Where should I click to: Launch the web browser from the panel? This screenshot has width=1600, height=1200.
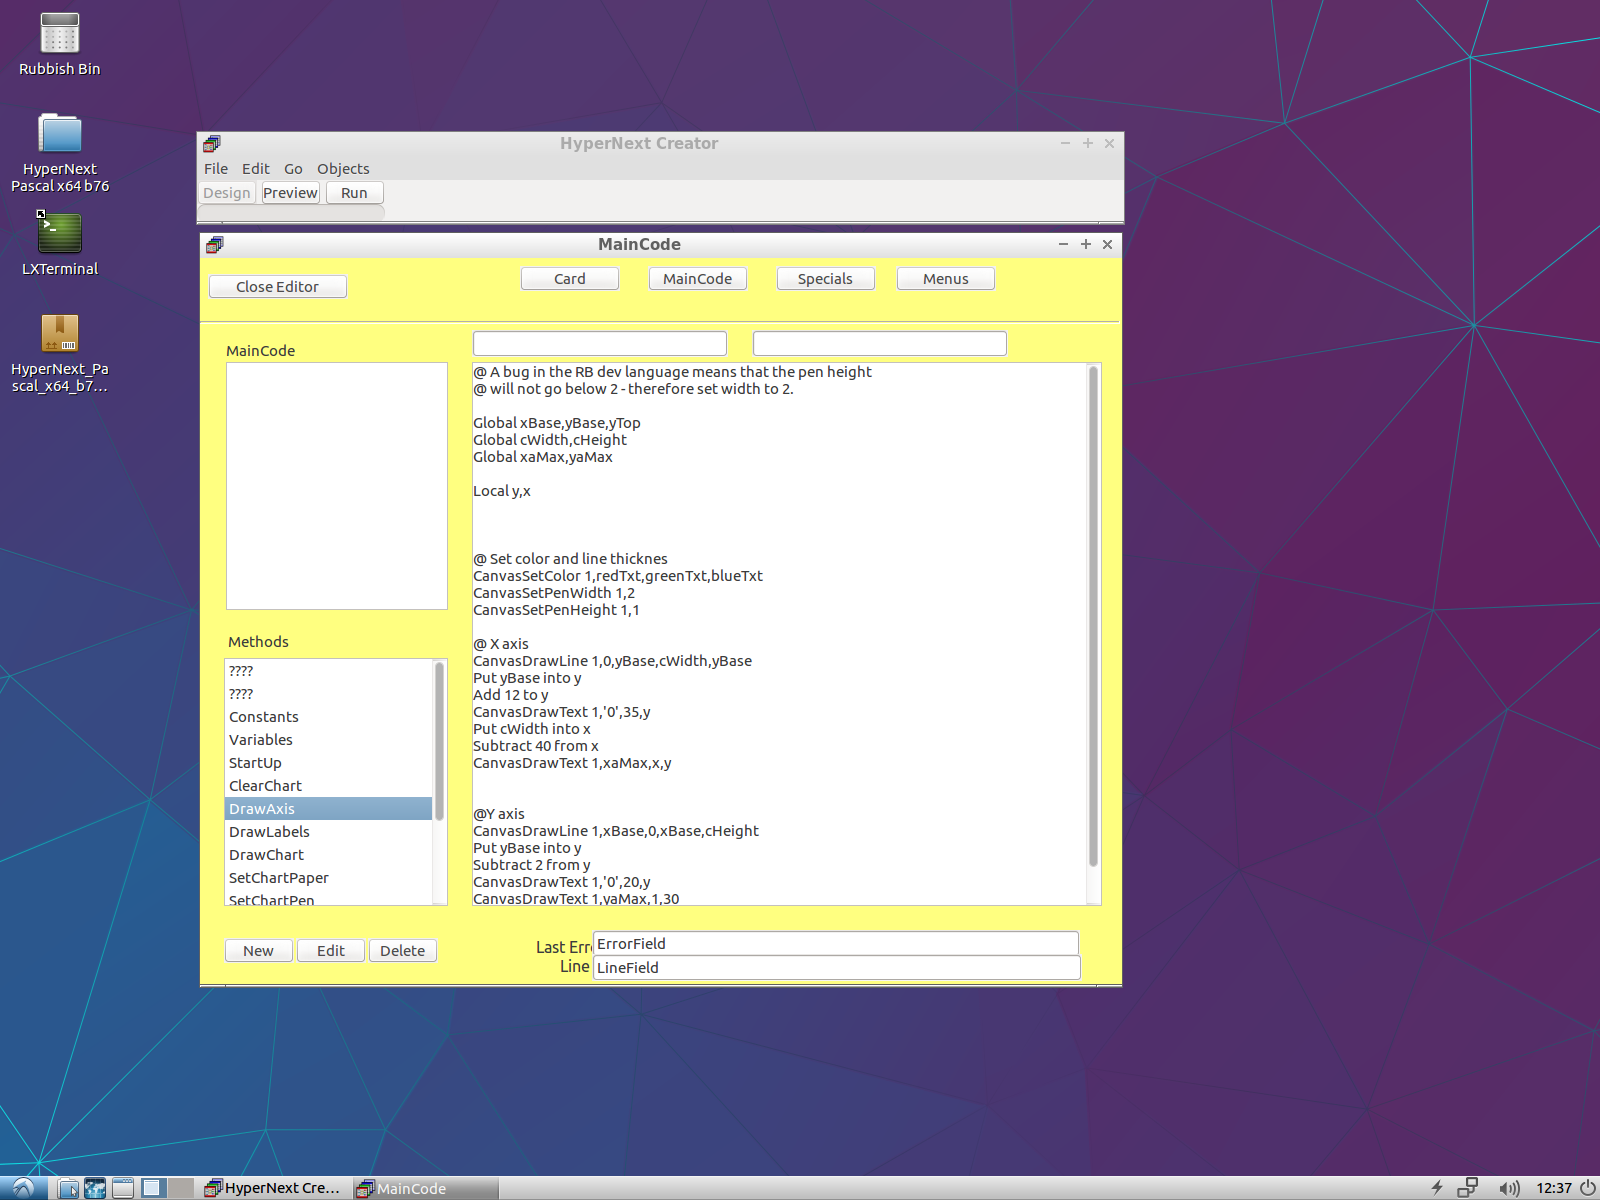95,1188
